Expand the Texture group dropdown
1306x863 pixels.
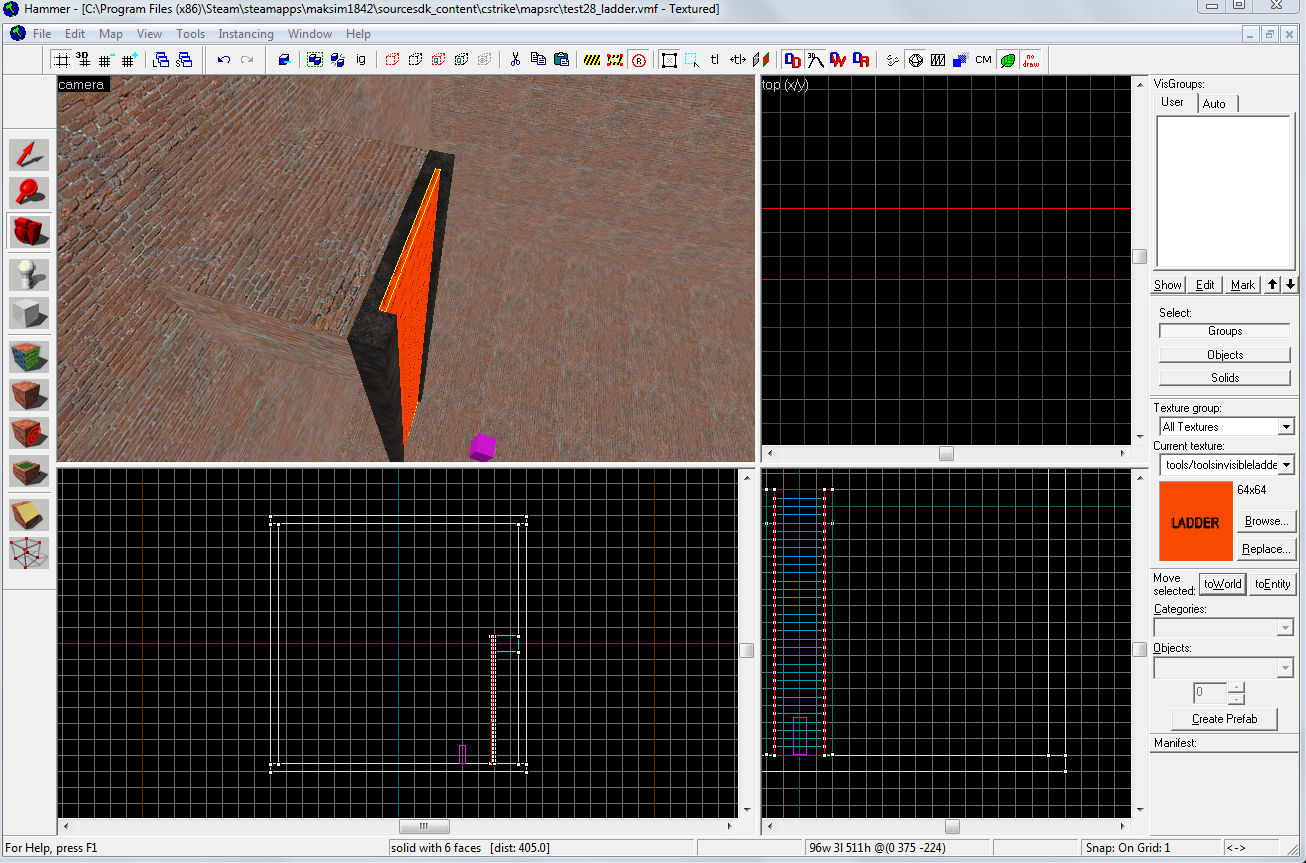pyautogui.click(x=1286, y=427)
